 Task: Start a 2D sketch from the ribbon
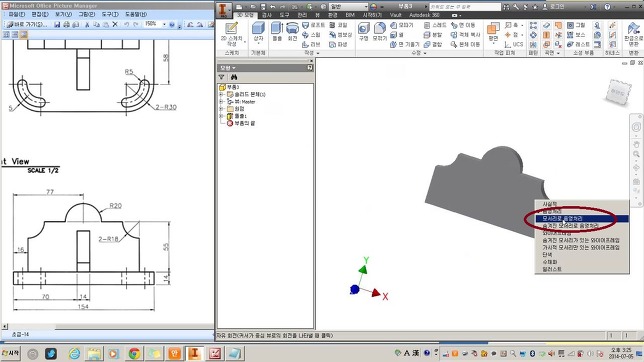(x=231, y=34)
